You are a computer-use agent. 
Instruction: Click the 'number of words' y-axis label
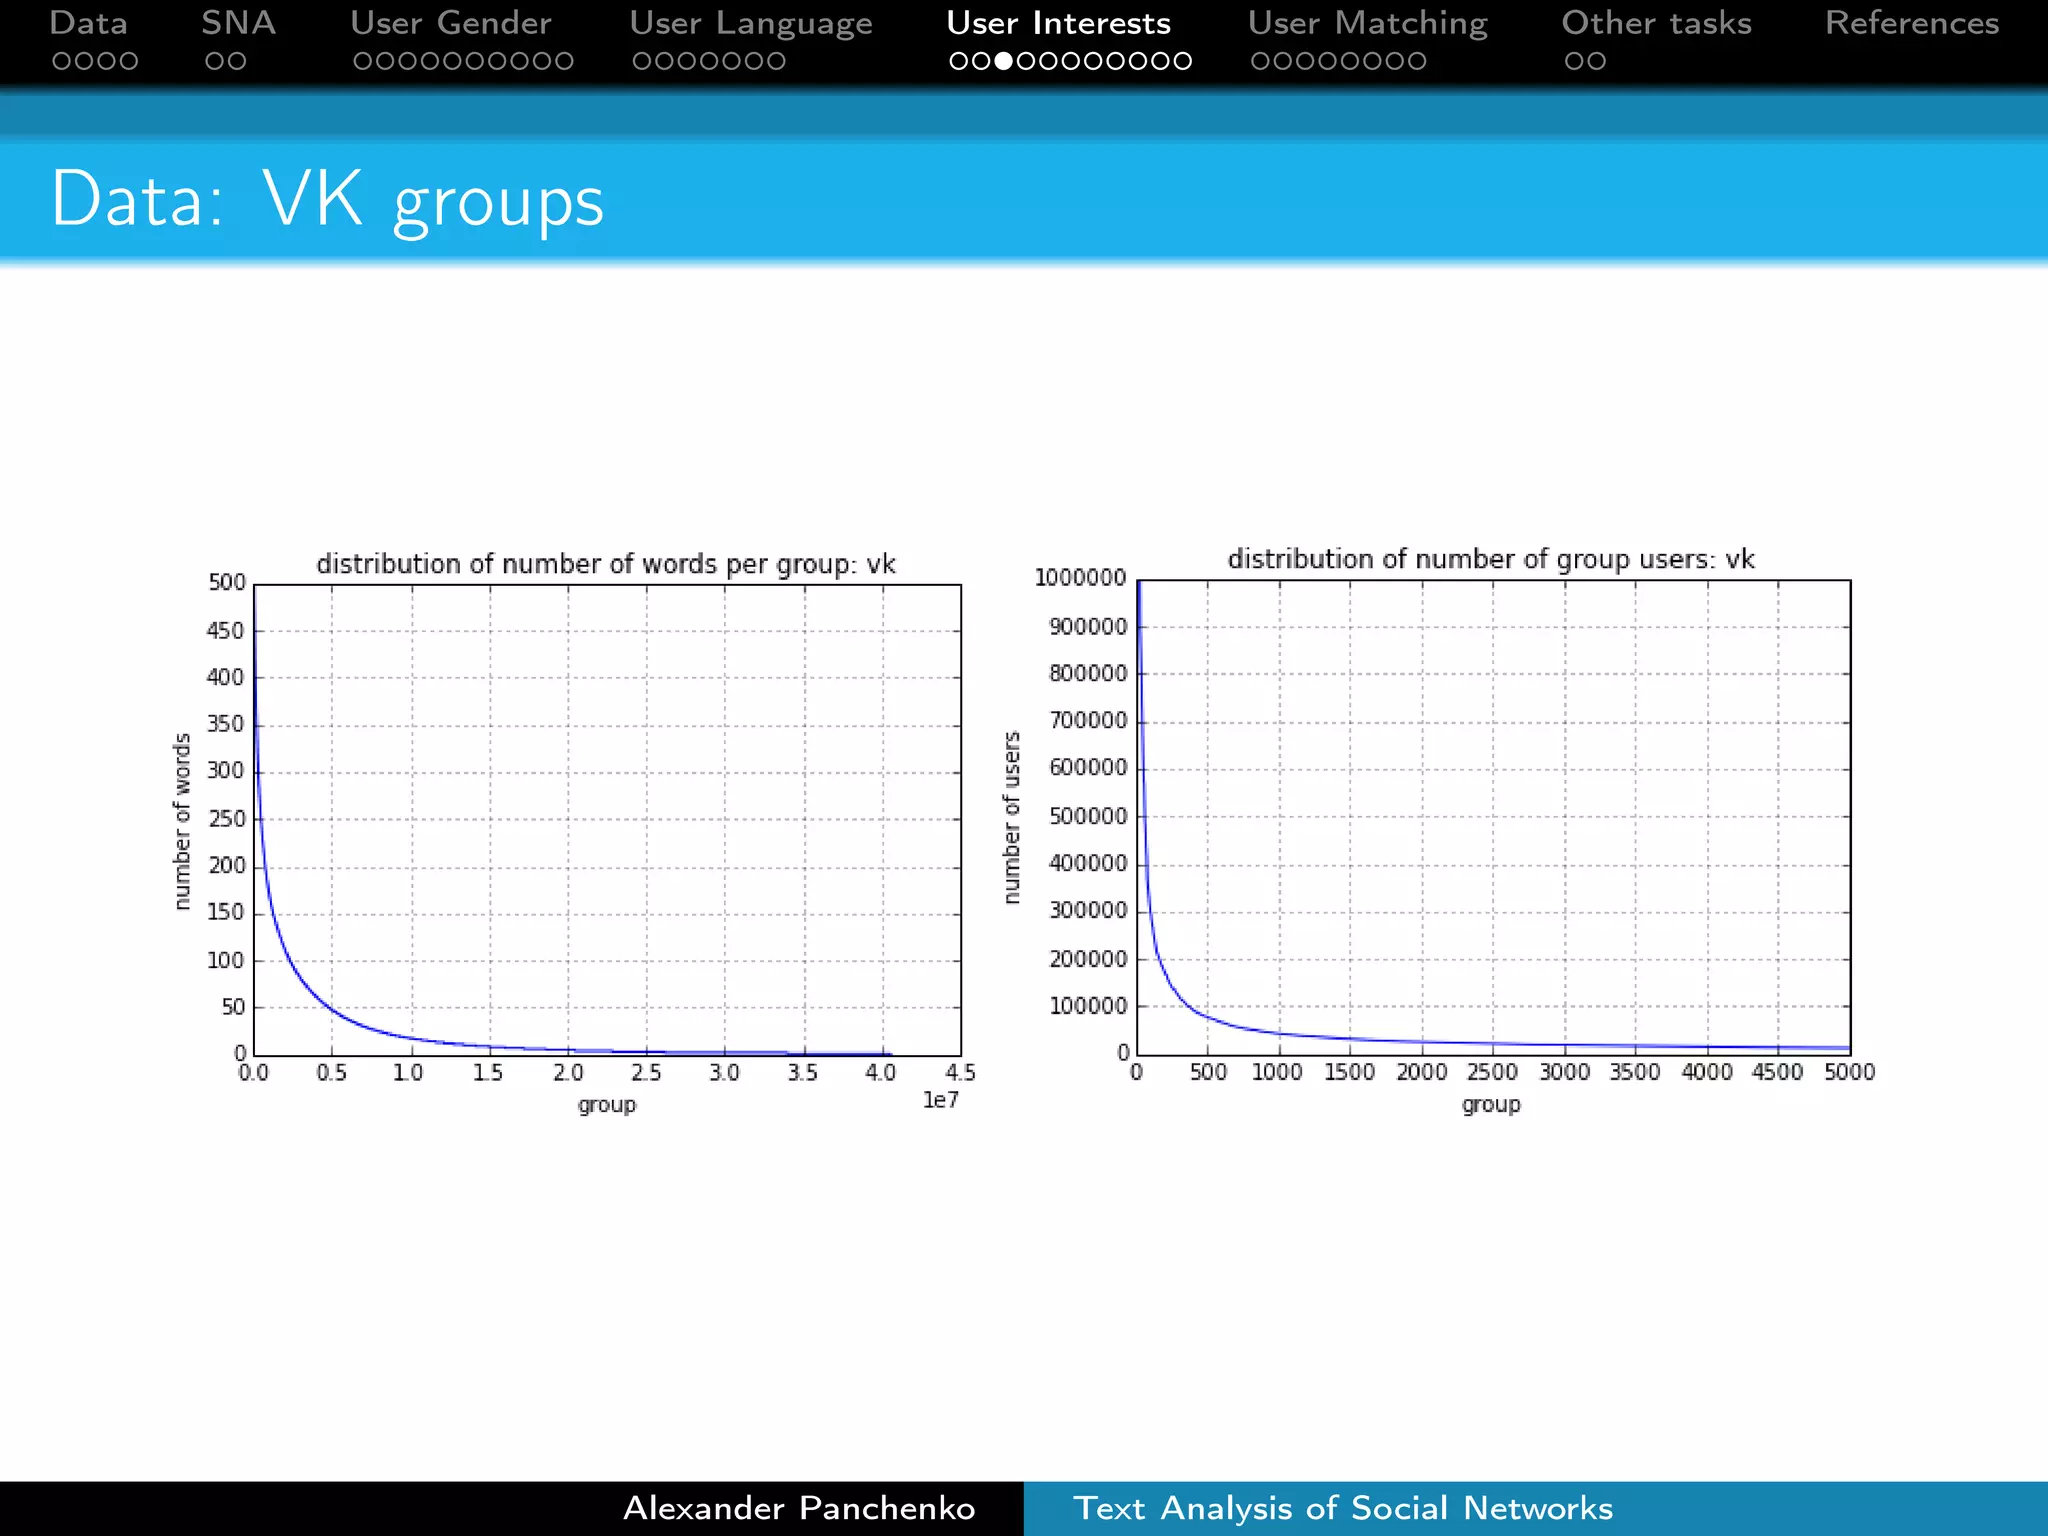click(x=182, y=822)
